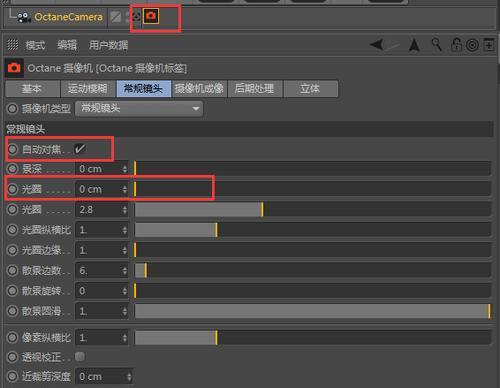Open the 摄像机类型 dropdown

pos(139,108)
